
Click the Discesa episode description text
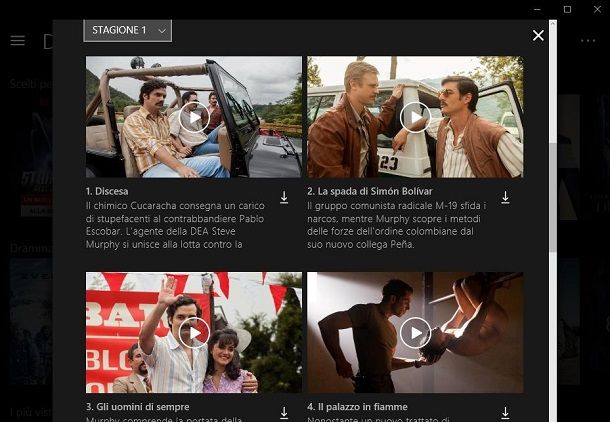(x=175, y=225)
